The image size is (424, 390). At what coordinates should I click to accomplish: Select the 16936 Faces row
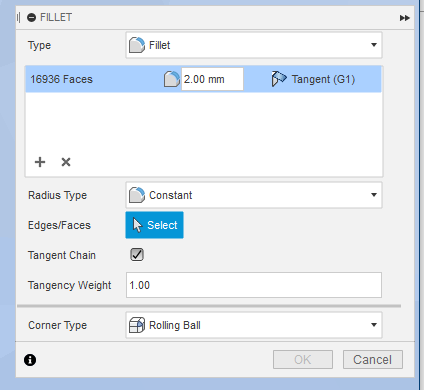[x=204, y=79]
